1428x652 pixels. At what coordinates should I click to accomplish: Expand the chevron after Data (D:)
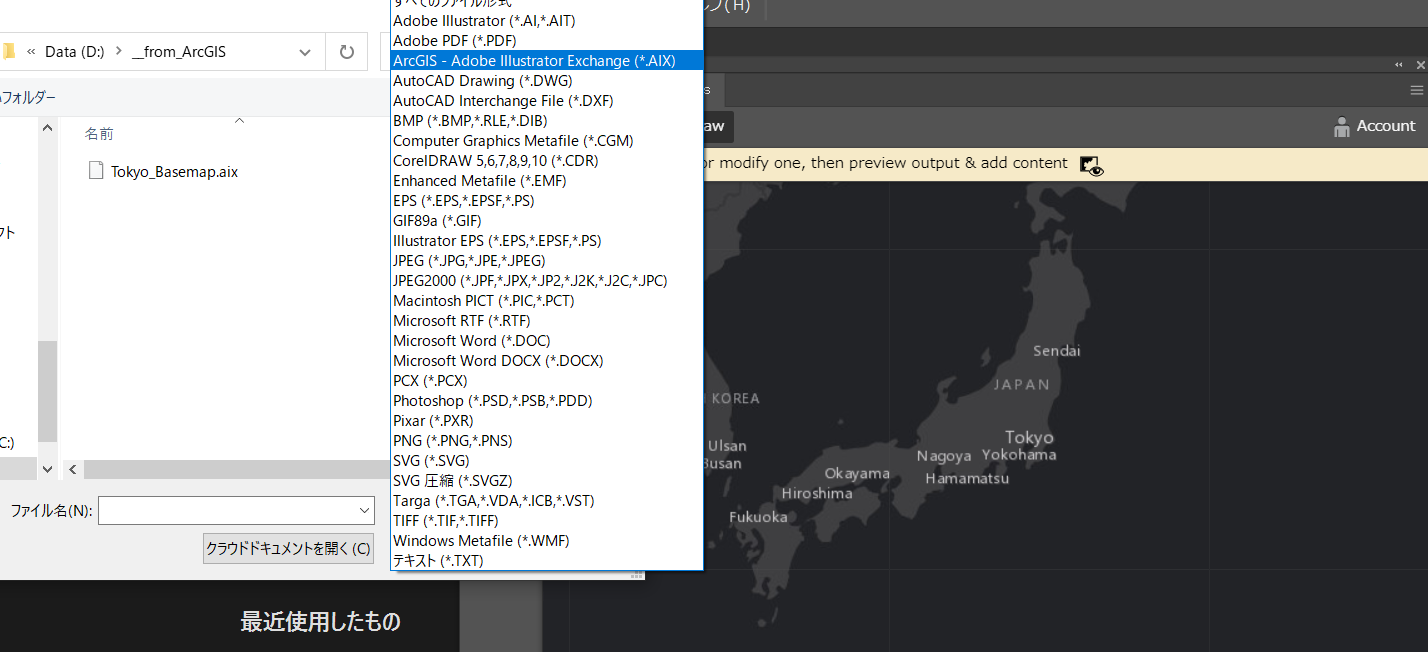(119, 52)
